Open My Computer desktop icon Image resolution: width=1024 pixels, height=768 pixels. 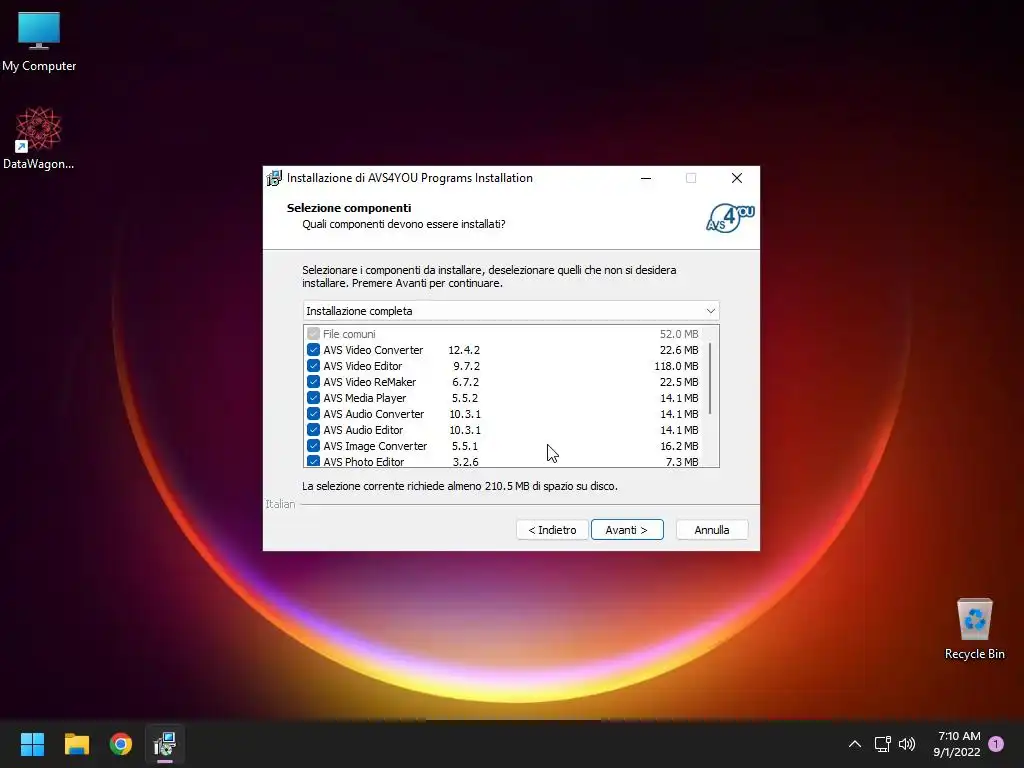(39, 40)
